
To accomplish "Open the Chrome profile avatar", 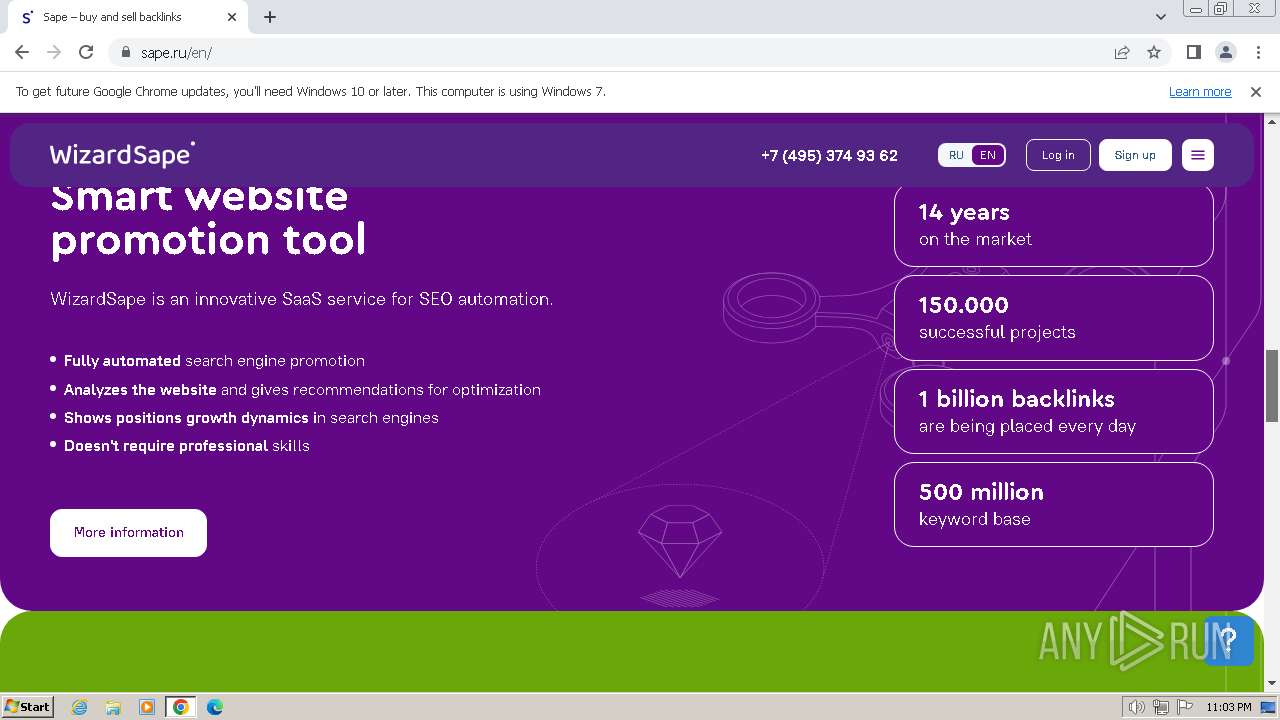I will pyautogui.click(x=1225, y=52).
